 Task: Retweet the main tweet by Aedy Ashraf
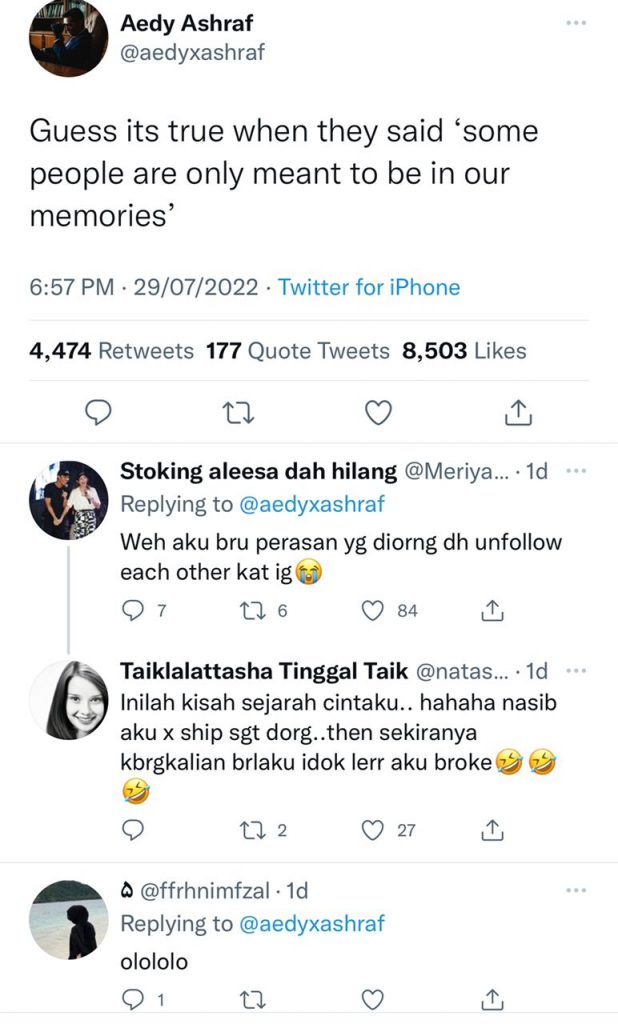pyautogui.click(x=238, y=413)
